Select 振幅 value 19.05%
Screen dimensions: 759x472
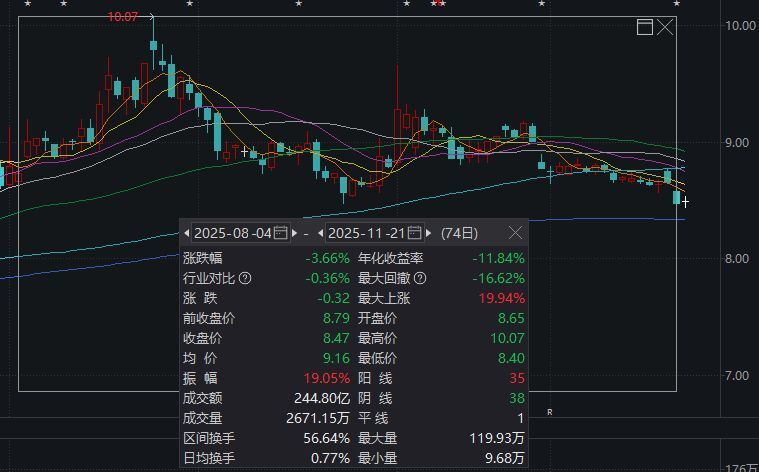tap(327, 378)
